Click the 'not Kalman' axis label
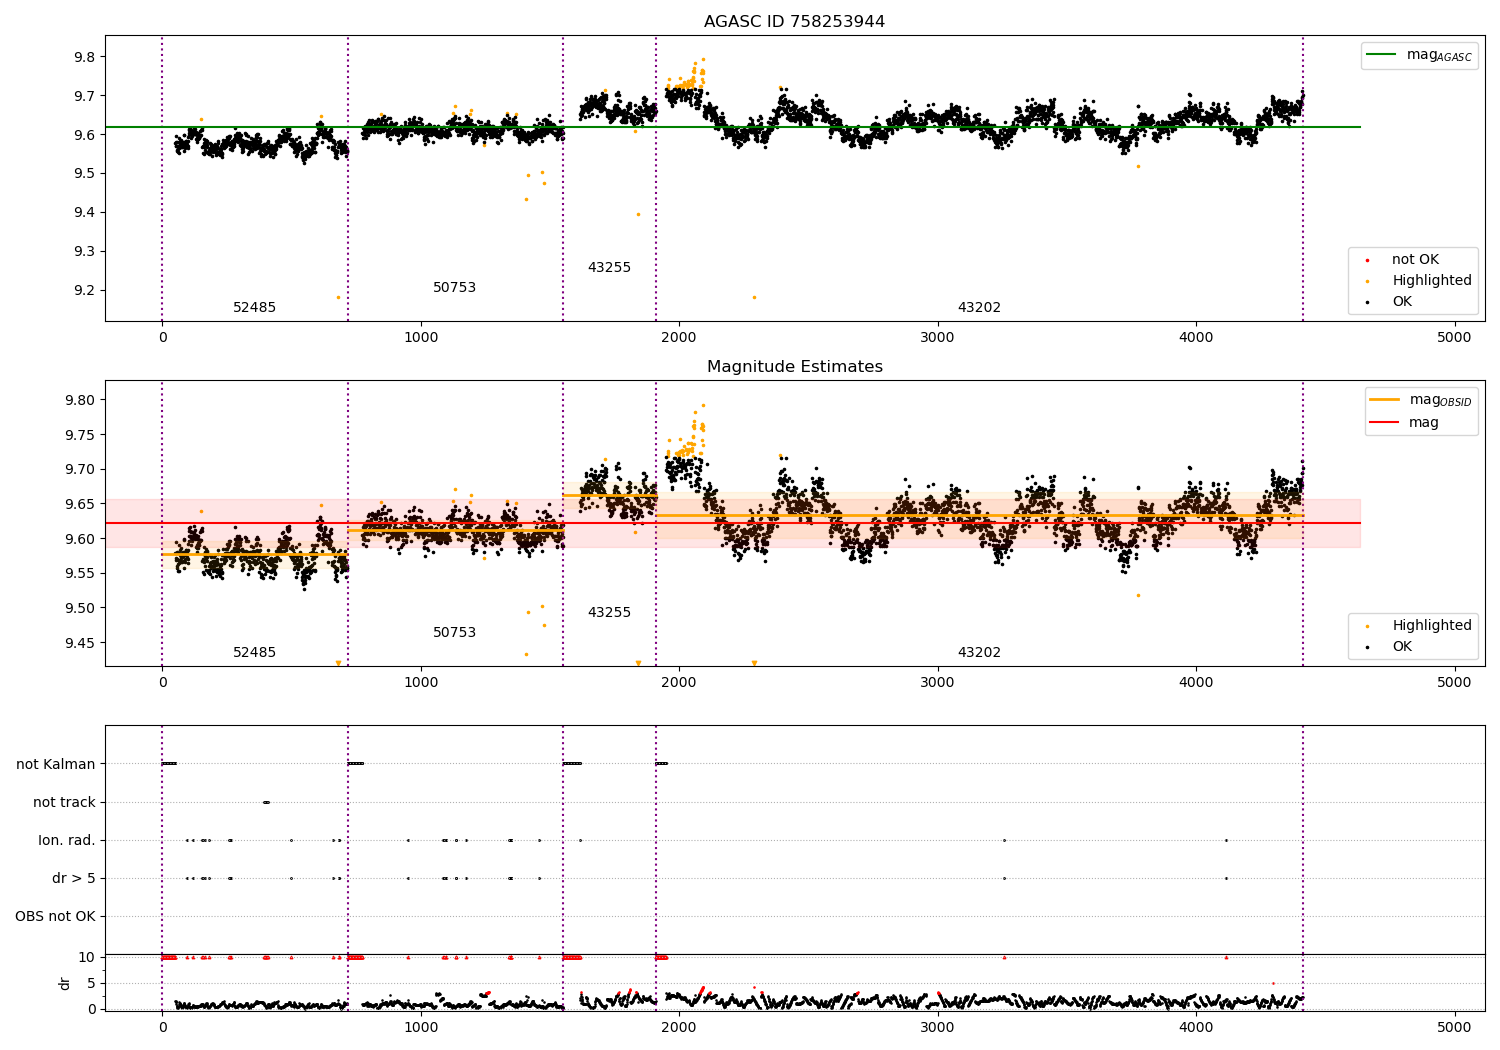Screen dimensions: 1500x1050 [x=56, y=765]
